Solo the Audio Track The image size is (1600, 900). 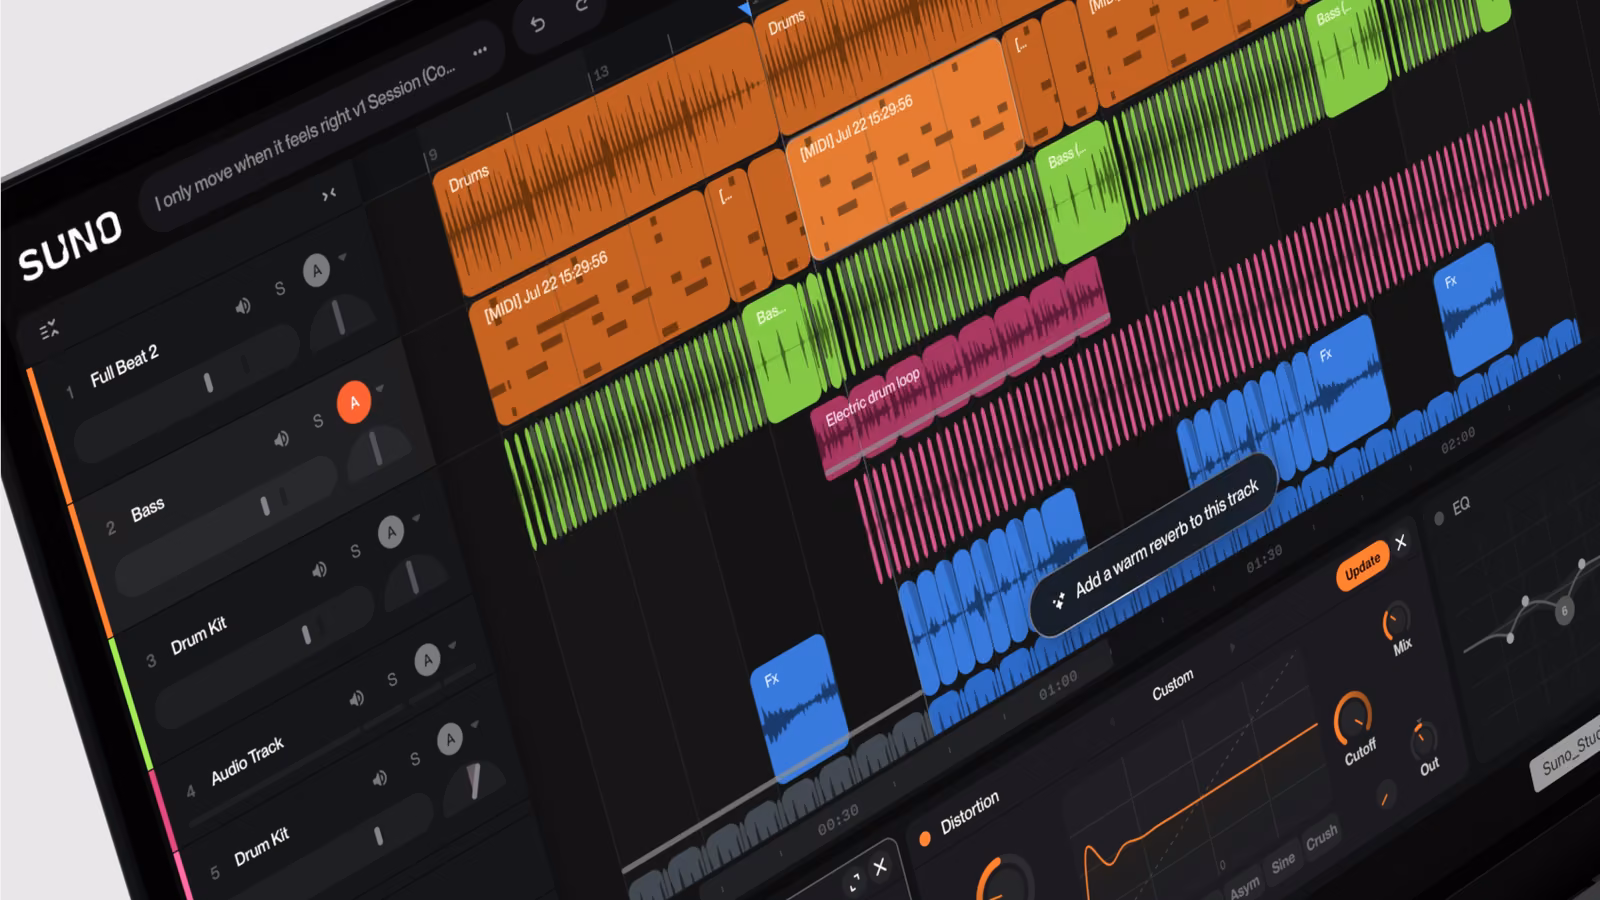tap(392, 680)
